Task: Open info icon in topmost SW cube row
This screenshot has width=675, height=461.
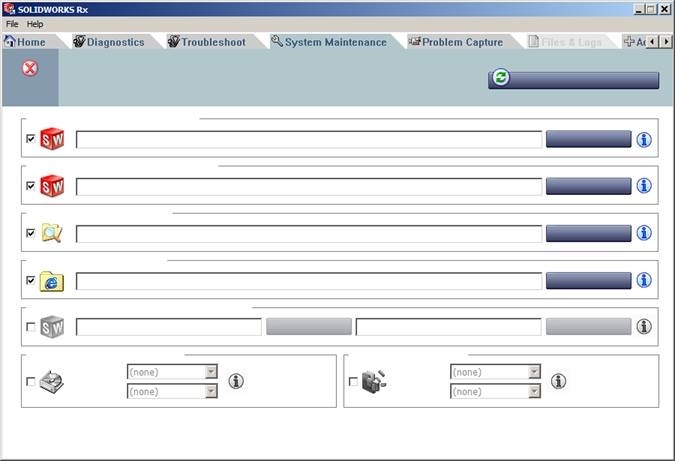Action: coord(644,139)
